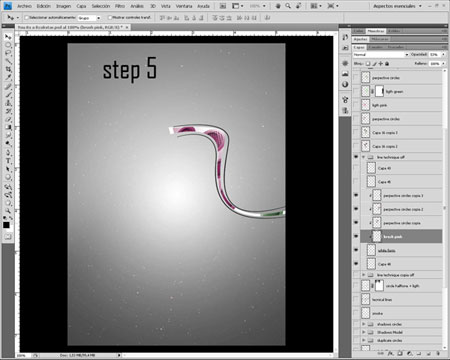Select the Move tool in the toolbox
Image resolution: width=450 pixels, height=360 pixels.
(8, 37)
